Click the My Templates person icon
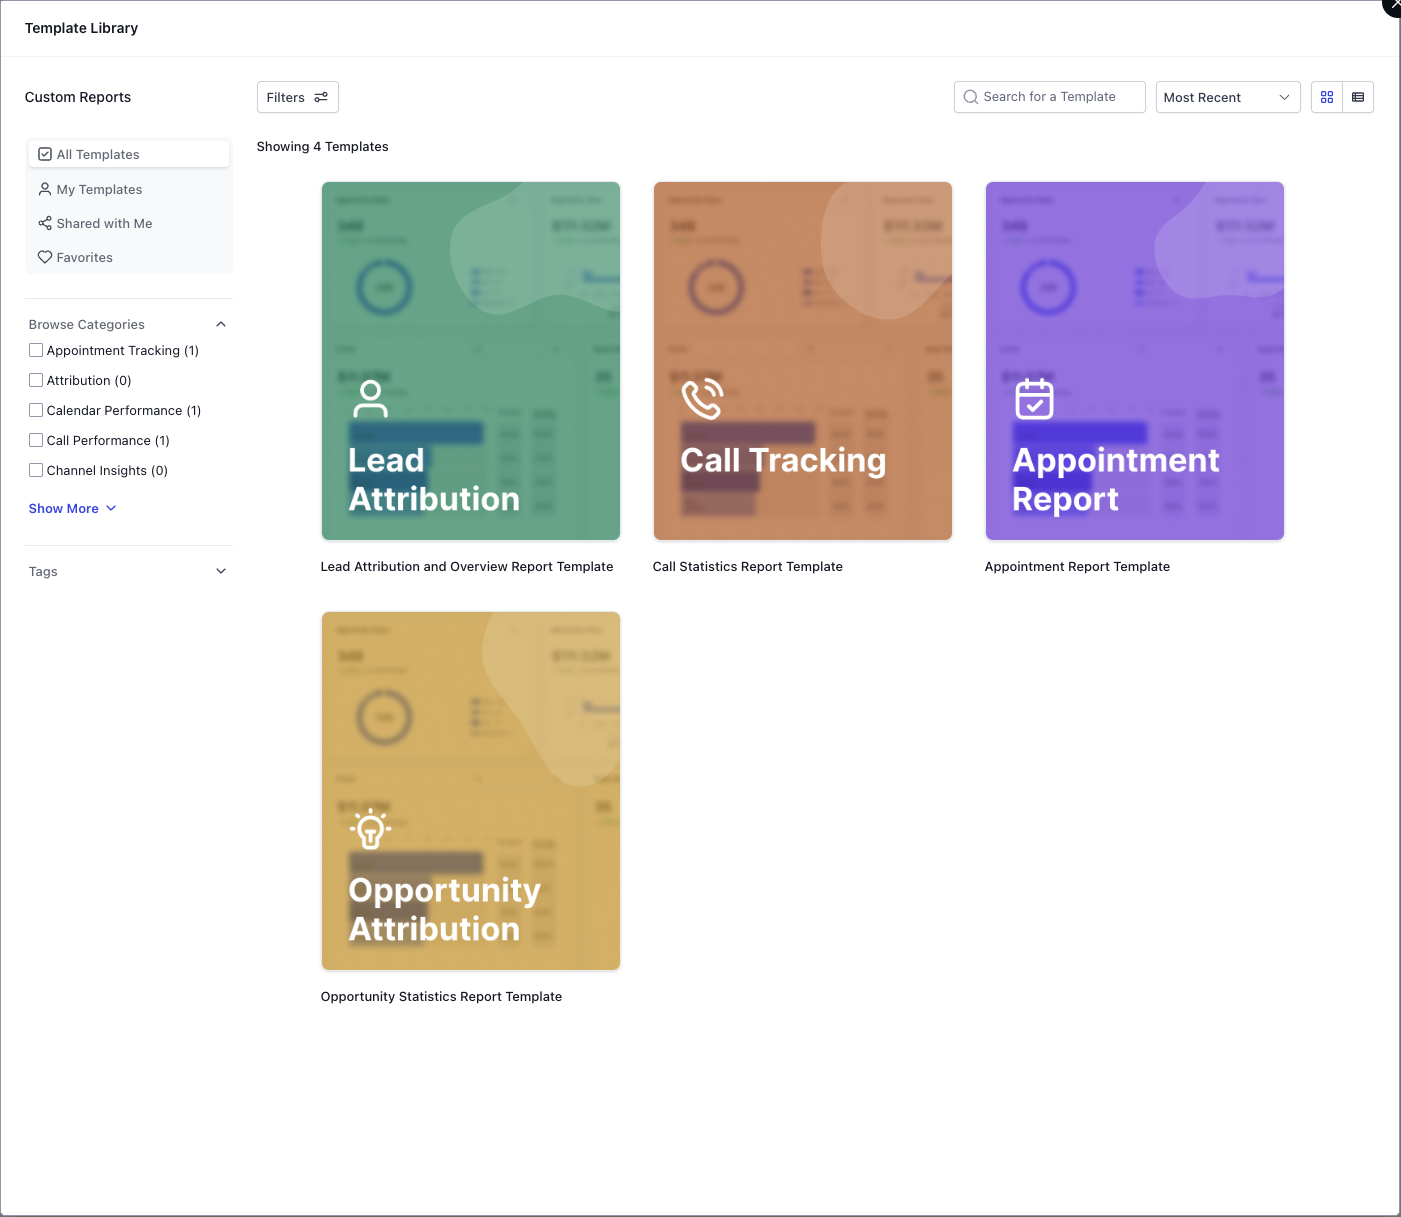 tap(45, 189)
